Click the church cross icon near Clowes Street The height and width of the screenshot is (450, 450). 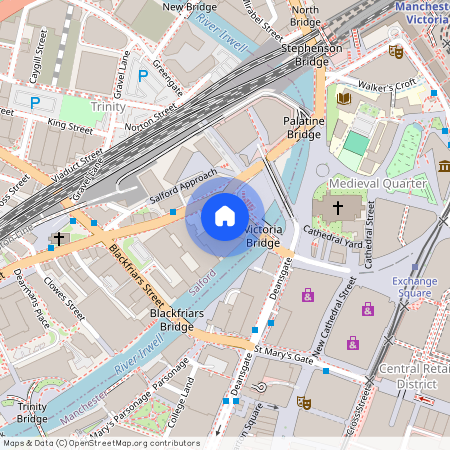[x=59, y=239]
